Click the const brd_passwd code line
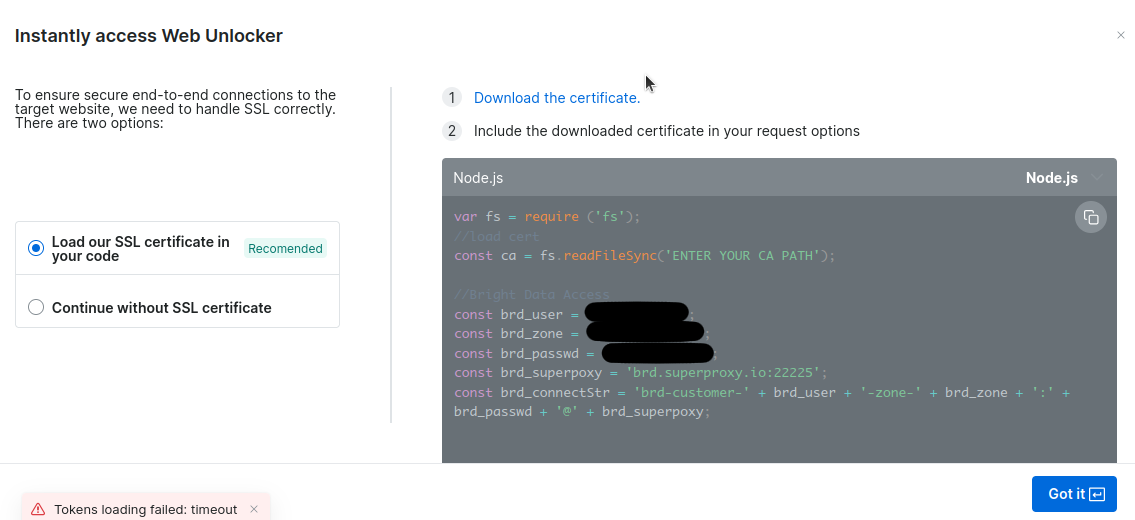1135x520 pixels. (585, 353)
